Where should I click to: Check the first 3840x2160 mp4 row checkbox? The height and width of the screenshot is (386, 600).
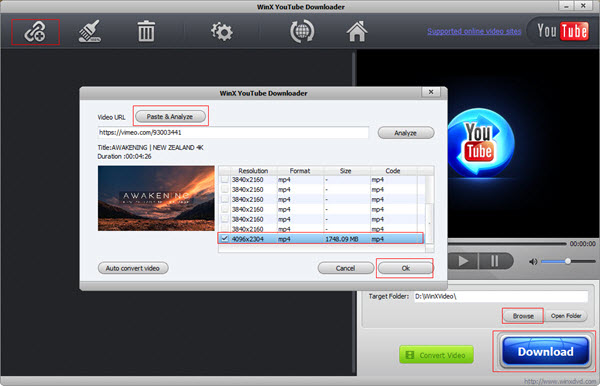pos(225,179)
